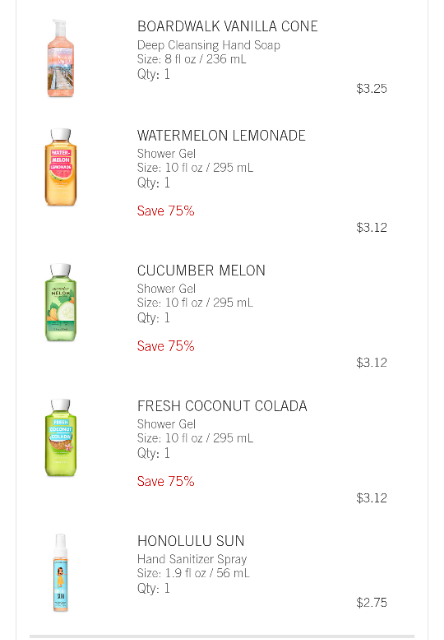This screenshot has width=444, height=640.
Task: Select the CUCUMBER MELON product name
Action: click(201, 271)
